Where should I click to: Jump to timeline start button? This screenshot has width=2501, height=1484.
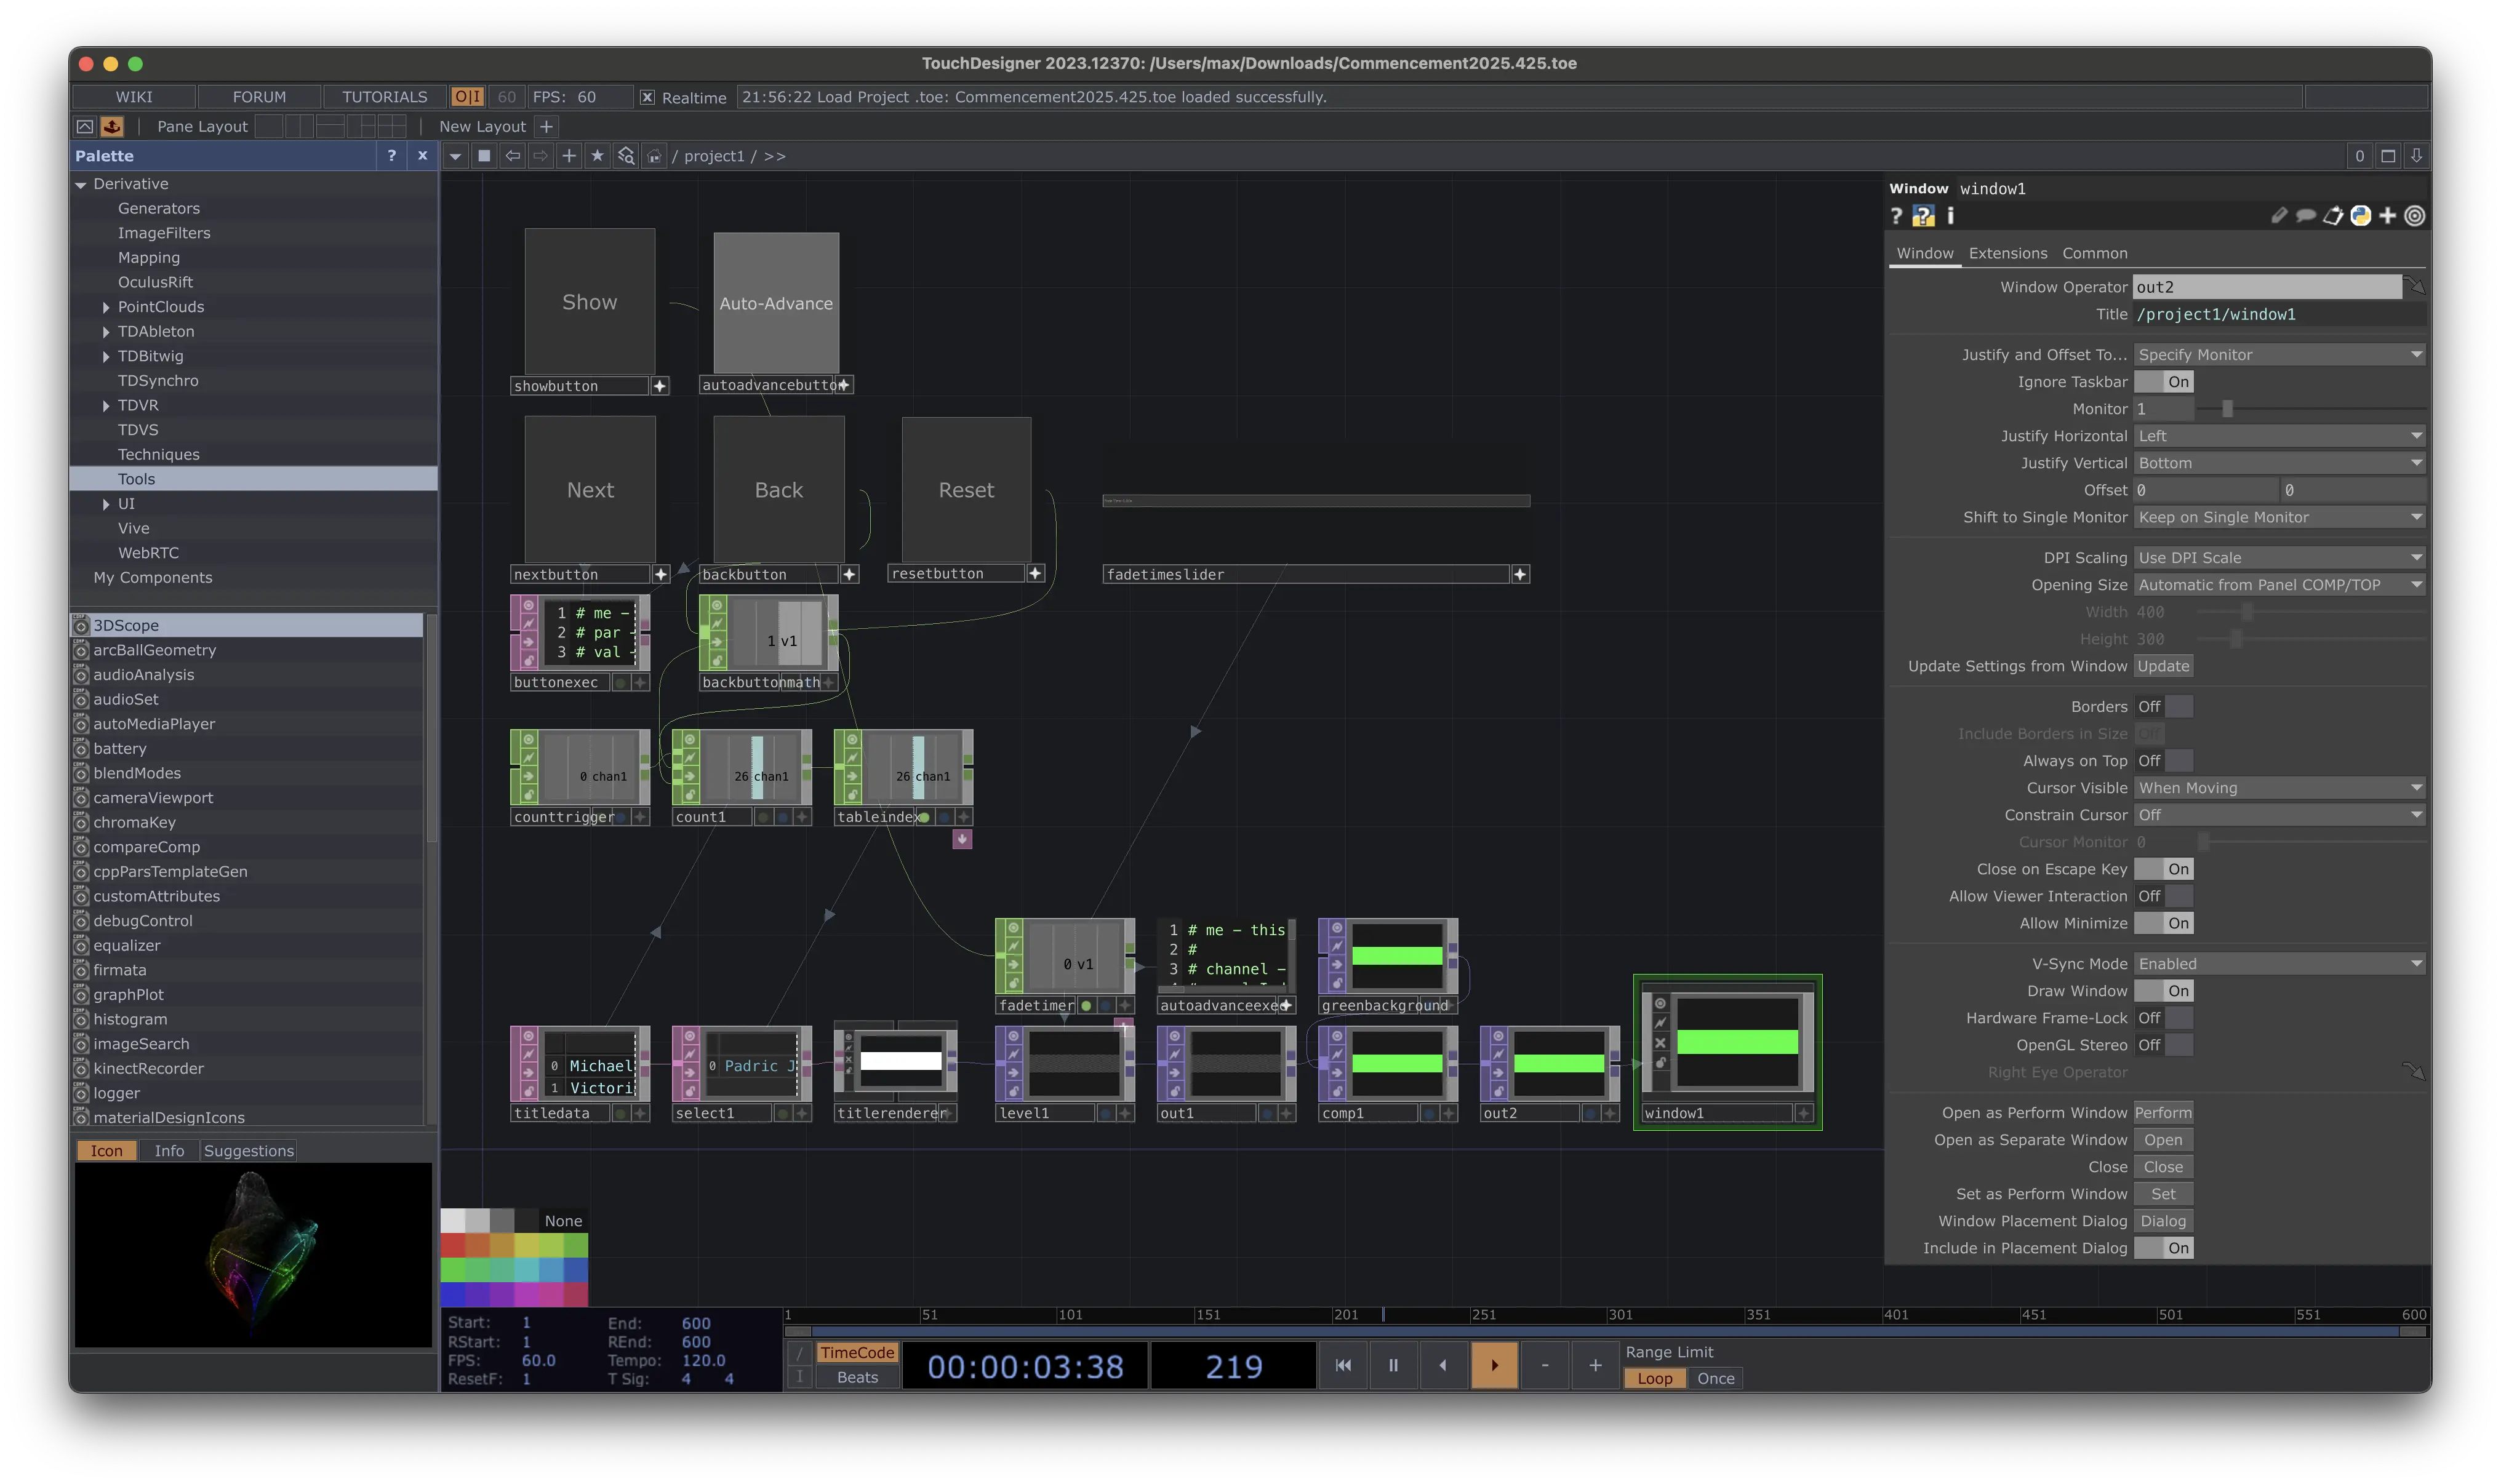coord(1343,1366)
